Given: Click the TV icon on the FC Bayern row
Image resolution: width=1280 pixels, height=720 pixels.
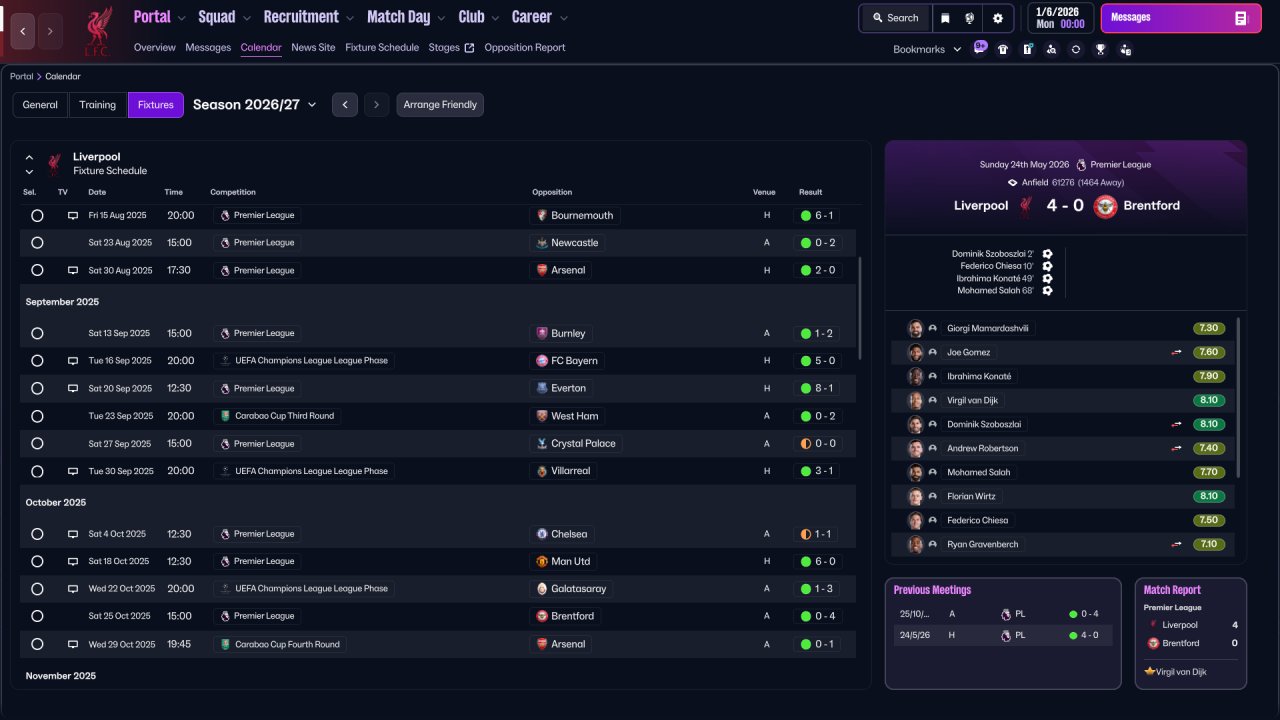Looking at the screenshot, I should [72, 360].
